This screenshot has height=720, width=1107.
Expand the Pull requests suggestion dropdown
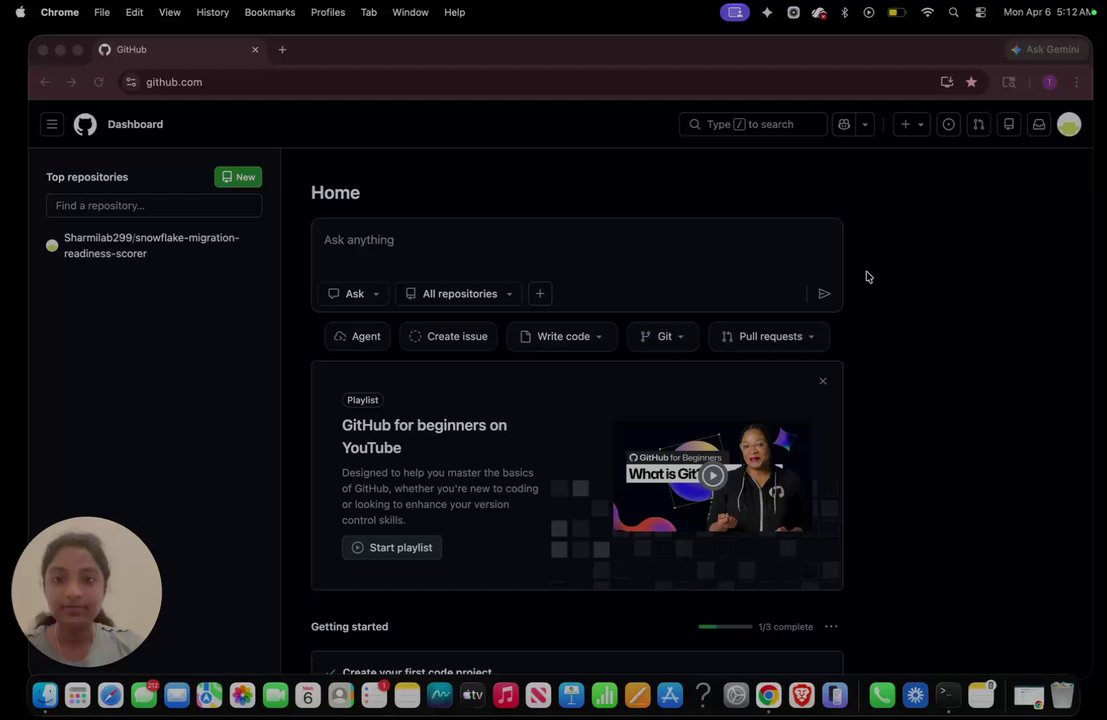[x=769, y=337]
